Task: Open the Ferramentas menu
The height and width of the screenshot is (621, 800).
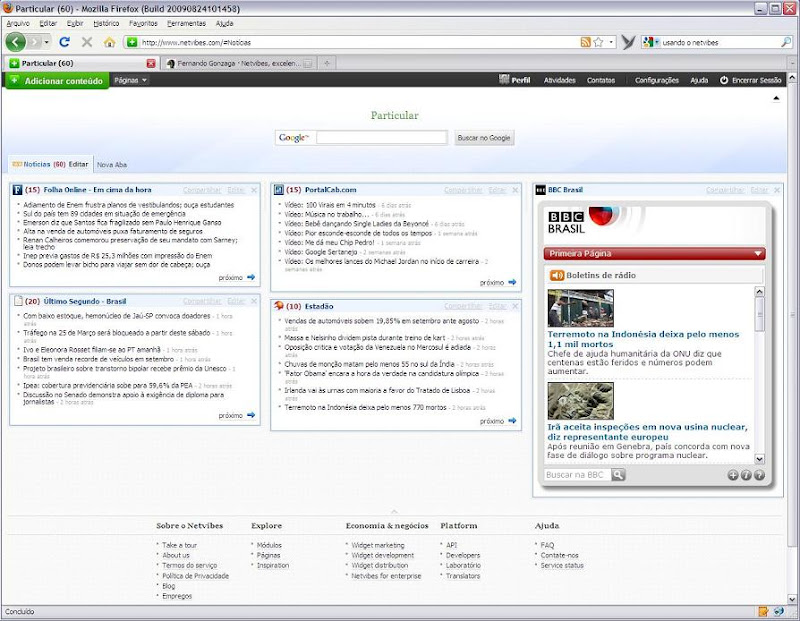Action: click(x=186, y=23)
